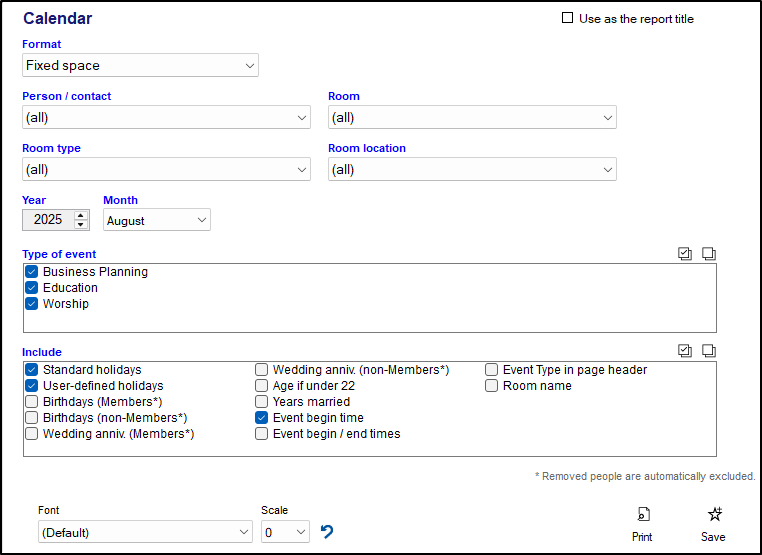Screen dimensions: 762x555
Task: Toggle Birthdays (Members*) checkbox
Action: click(32, 402)
